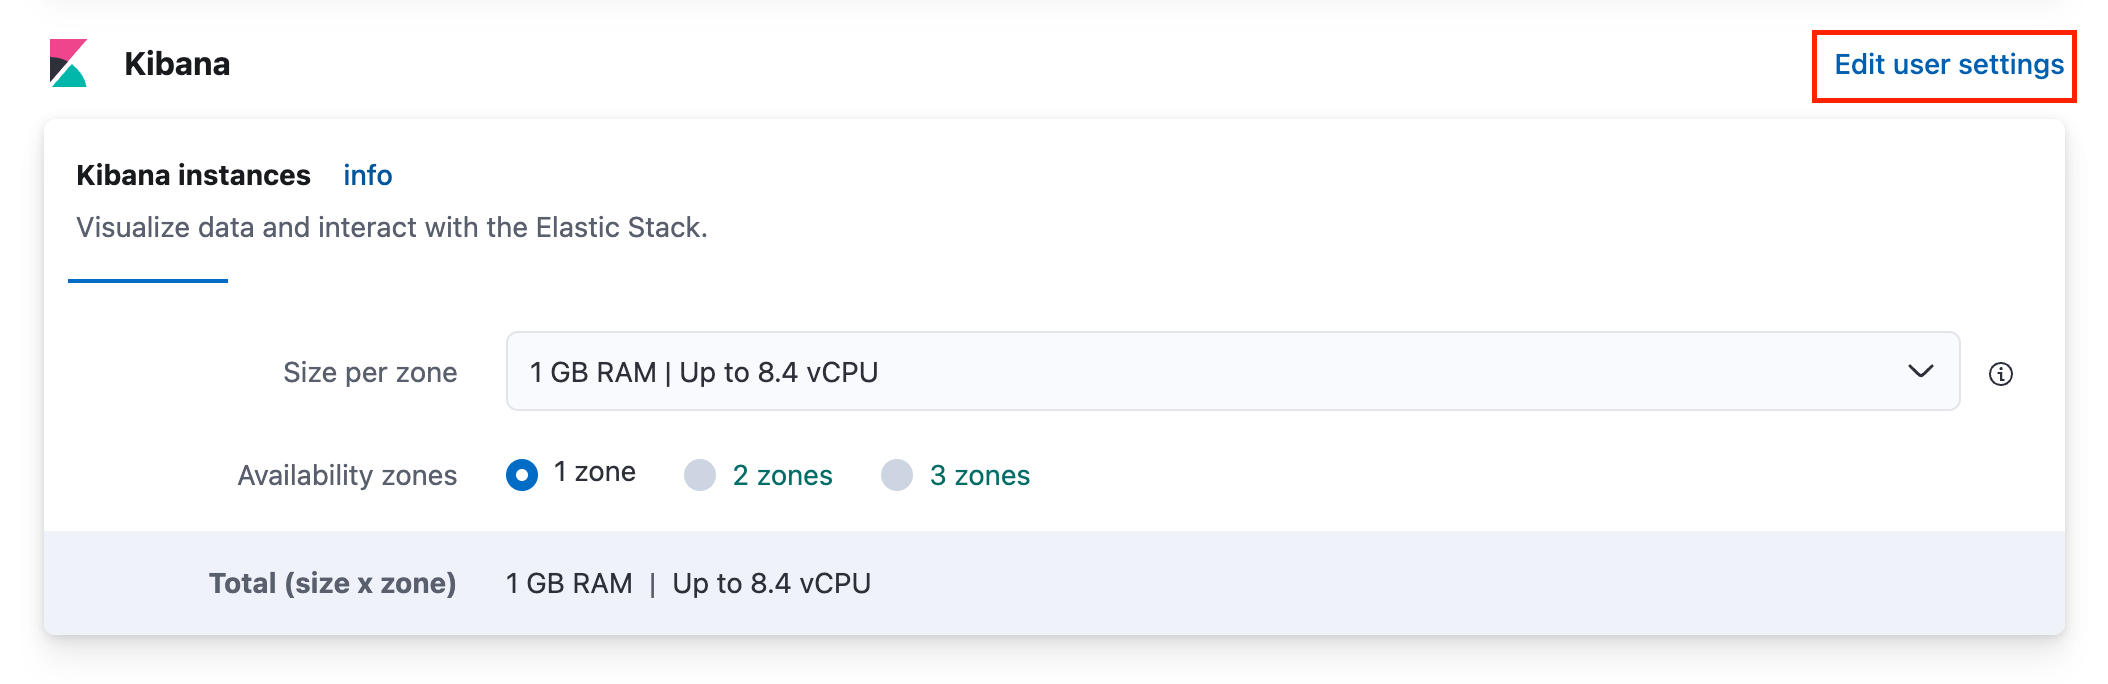Screen dimensions: 2108x684
Task: Click the chevron arrow in size dropdown
Action: click(1920, 371)
